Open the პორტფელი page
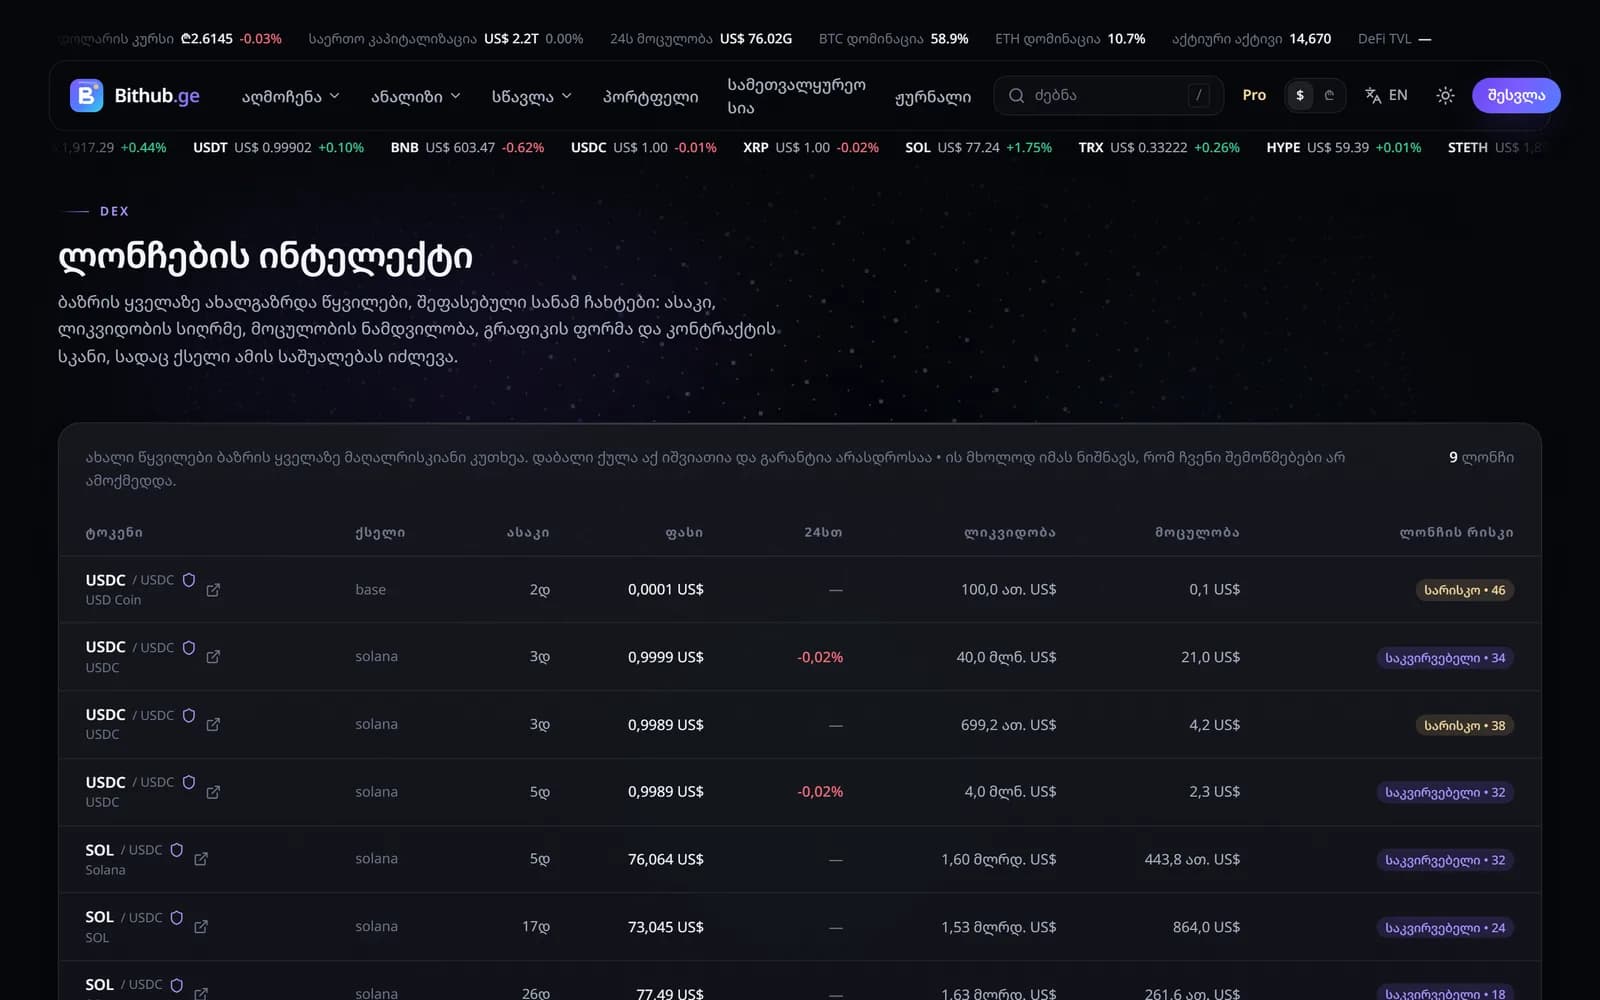Image resolution: width=1600 pixels, height=1000 pixels. coord(650,96)
